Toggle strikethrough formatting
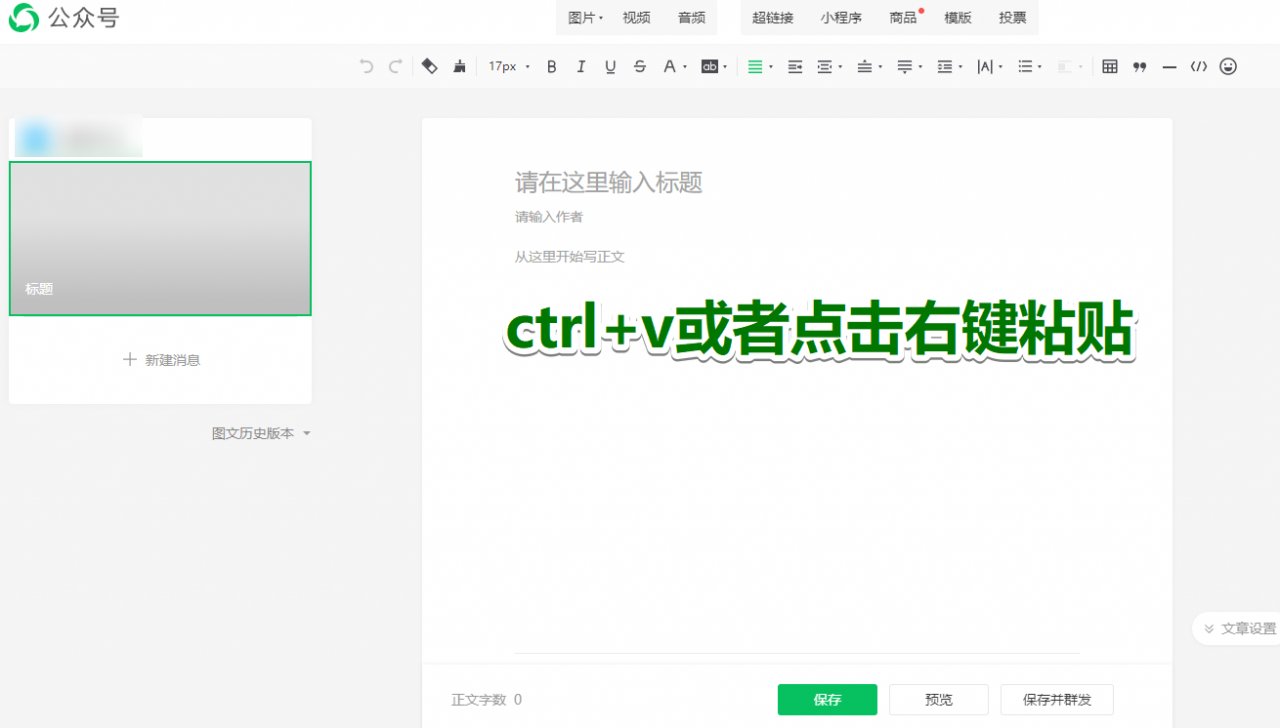Viewport: 1280px width, 728px height. (x=639, y=66)
